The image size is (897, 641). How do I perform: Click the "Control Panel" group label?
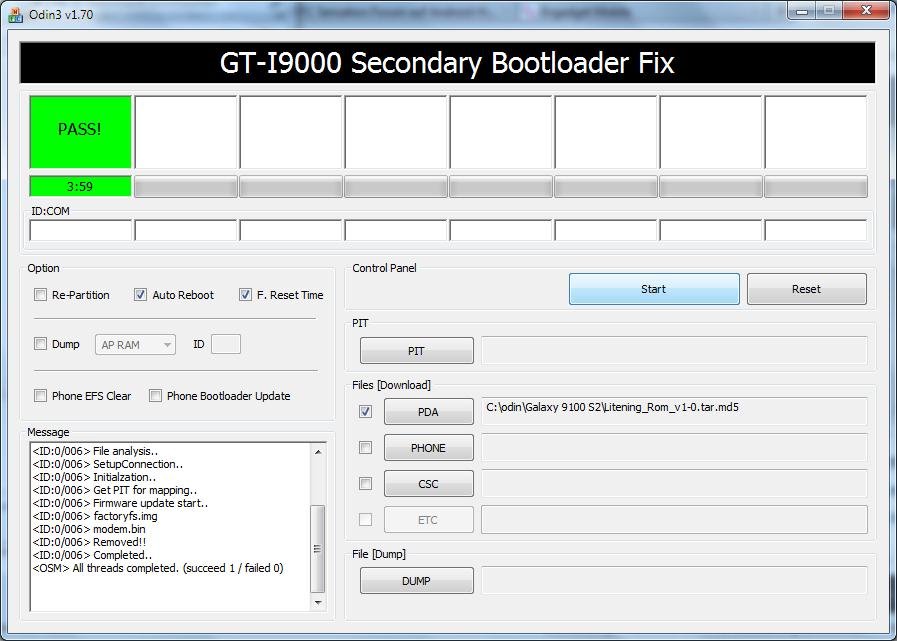pyautogui.click(x=384, y=268)
